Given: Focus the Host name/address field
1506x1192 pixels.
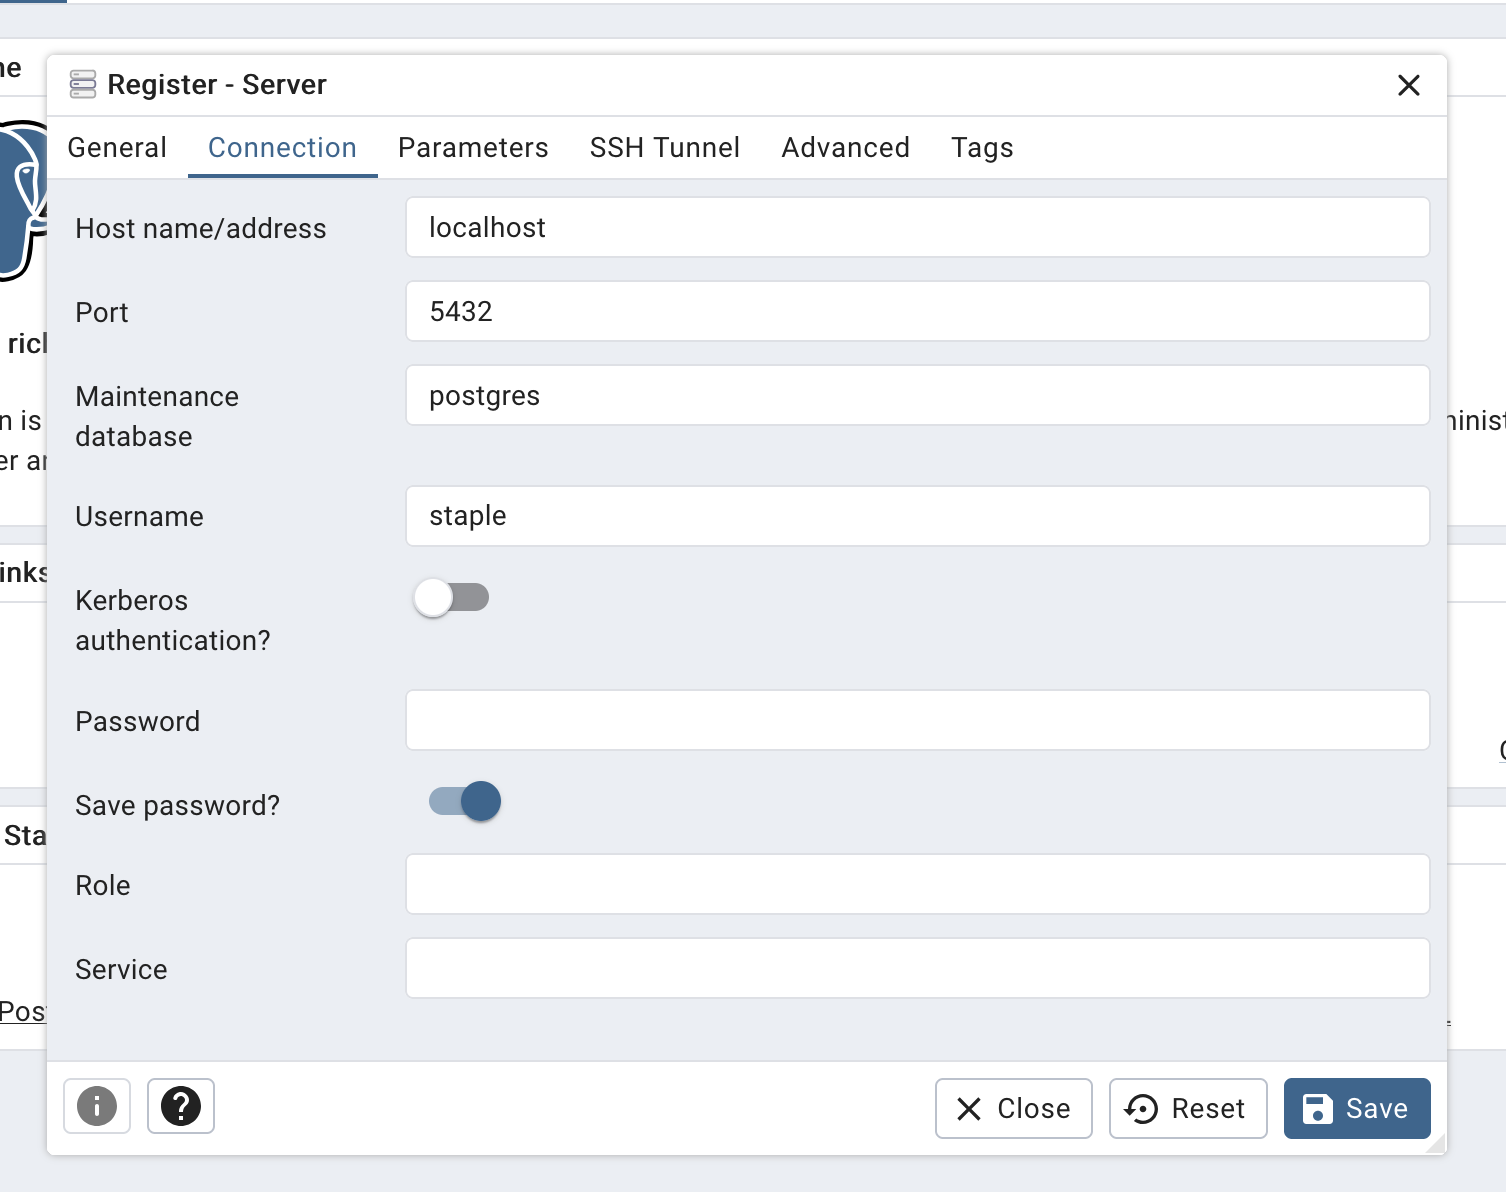Looking at the screenshot, I should point(917,228).
